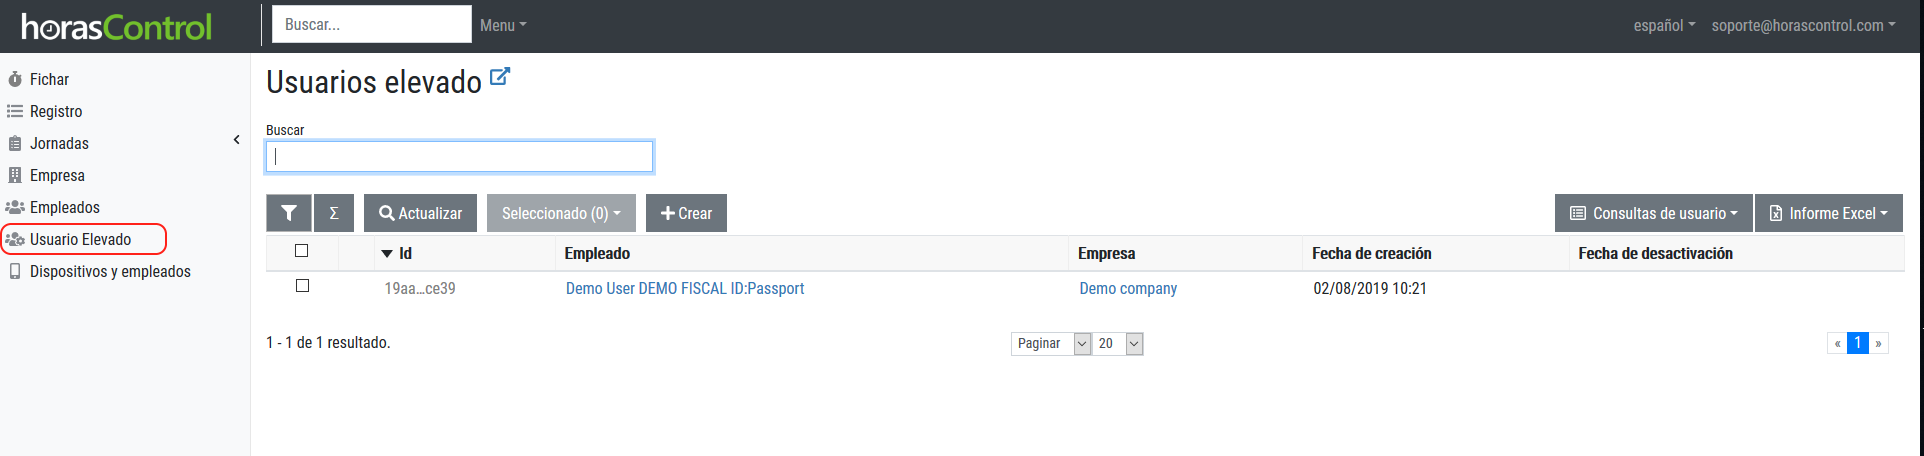
Task: Click the Actualizar button
Action: [420, 213]
